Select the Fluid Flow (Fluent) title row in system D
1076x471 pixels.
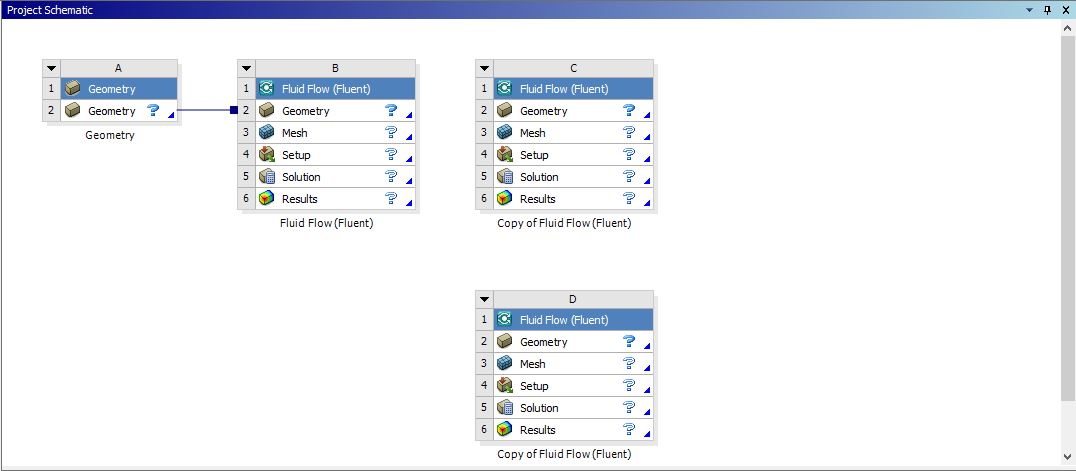pyautogui.click(x=573, y=319)
